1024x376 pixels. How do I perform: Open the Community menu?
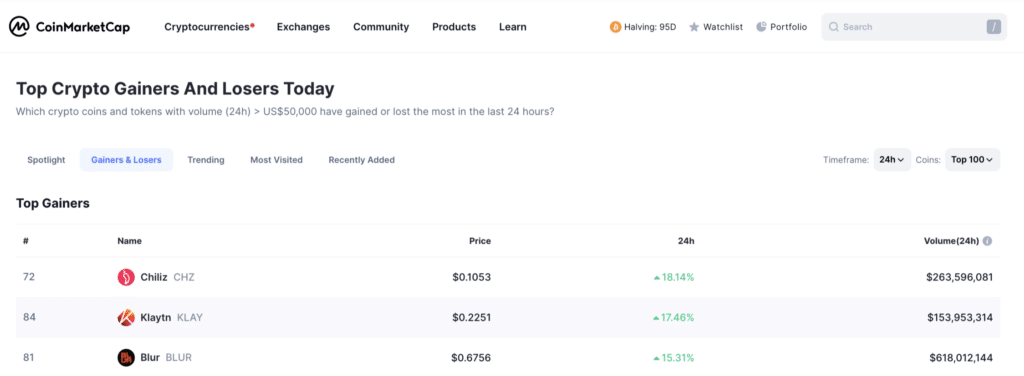pos(381,27)
